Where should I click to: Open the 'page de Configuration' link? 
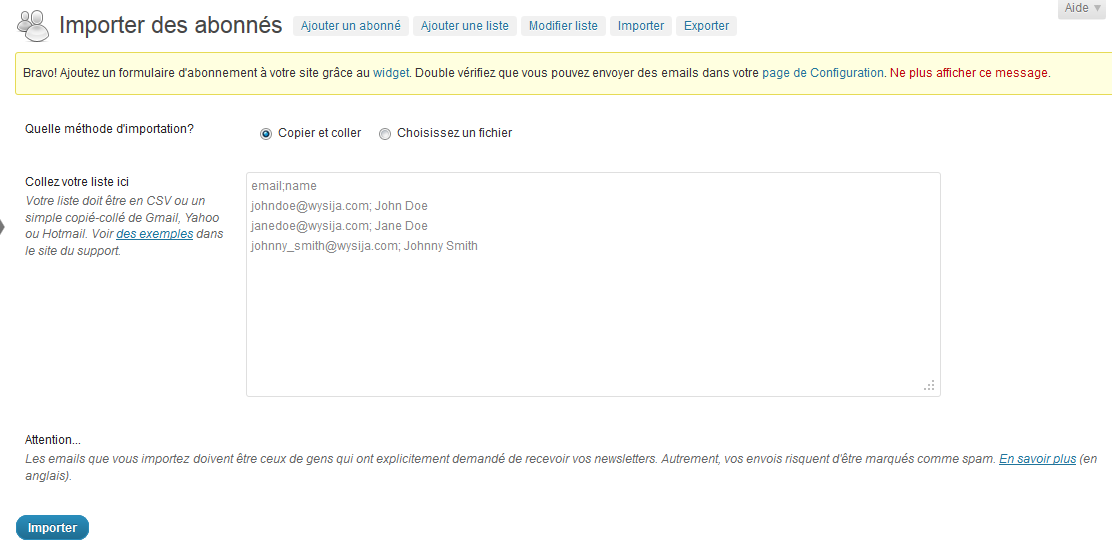823,72
